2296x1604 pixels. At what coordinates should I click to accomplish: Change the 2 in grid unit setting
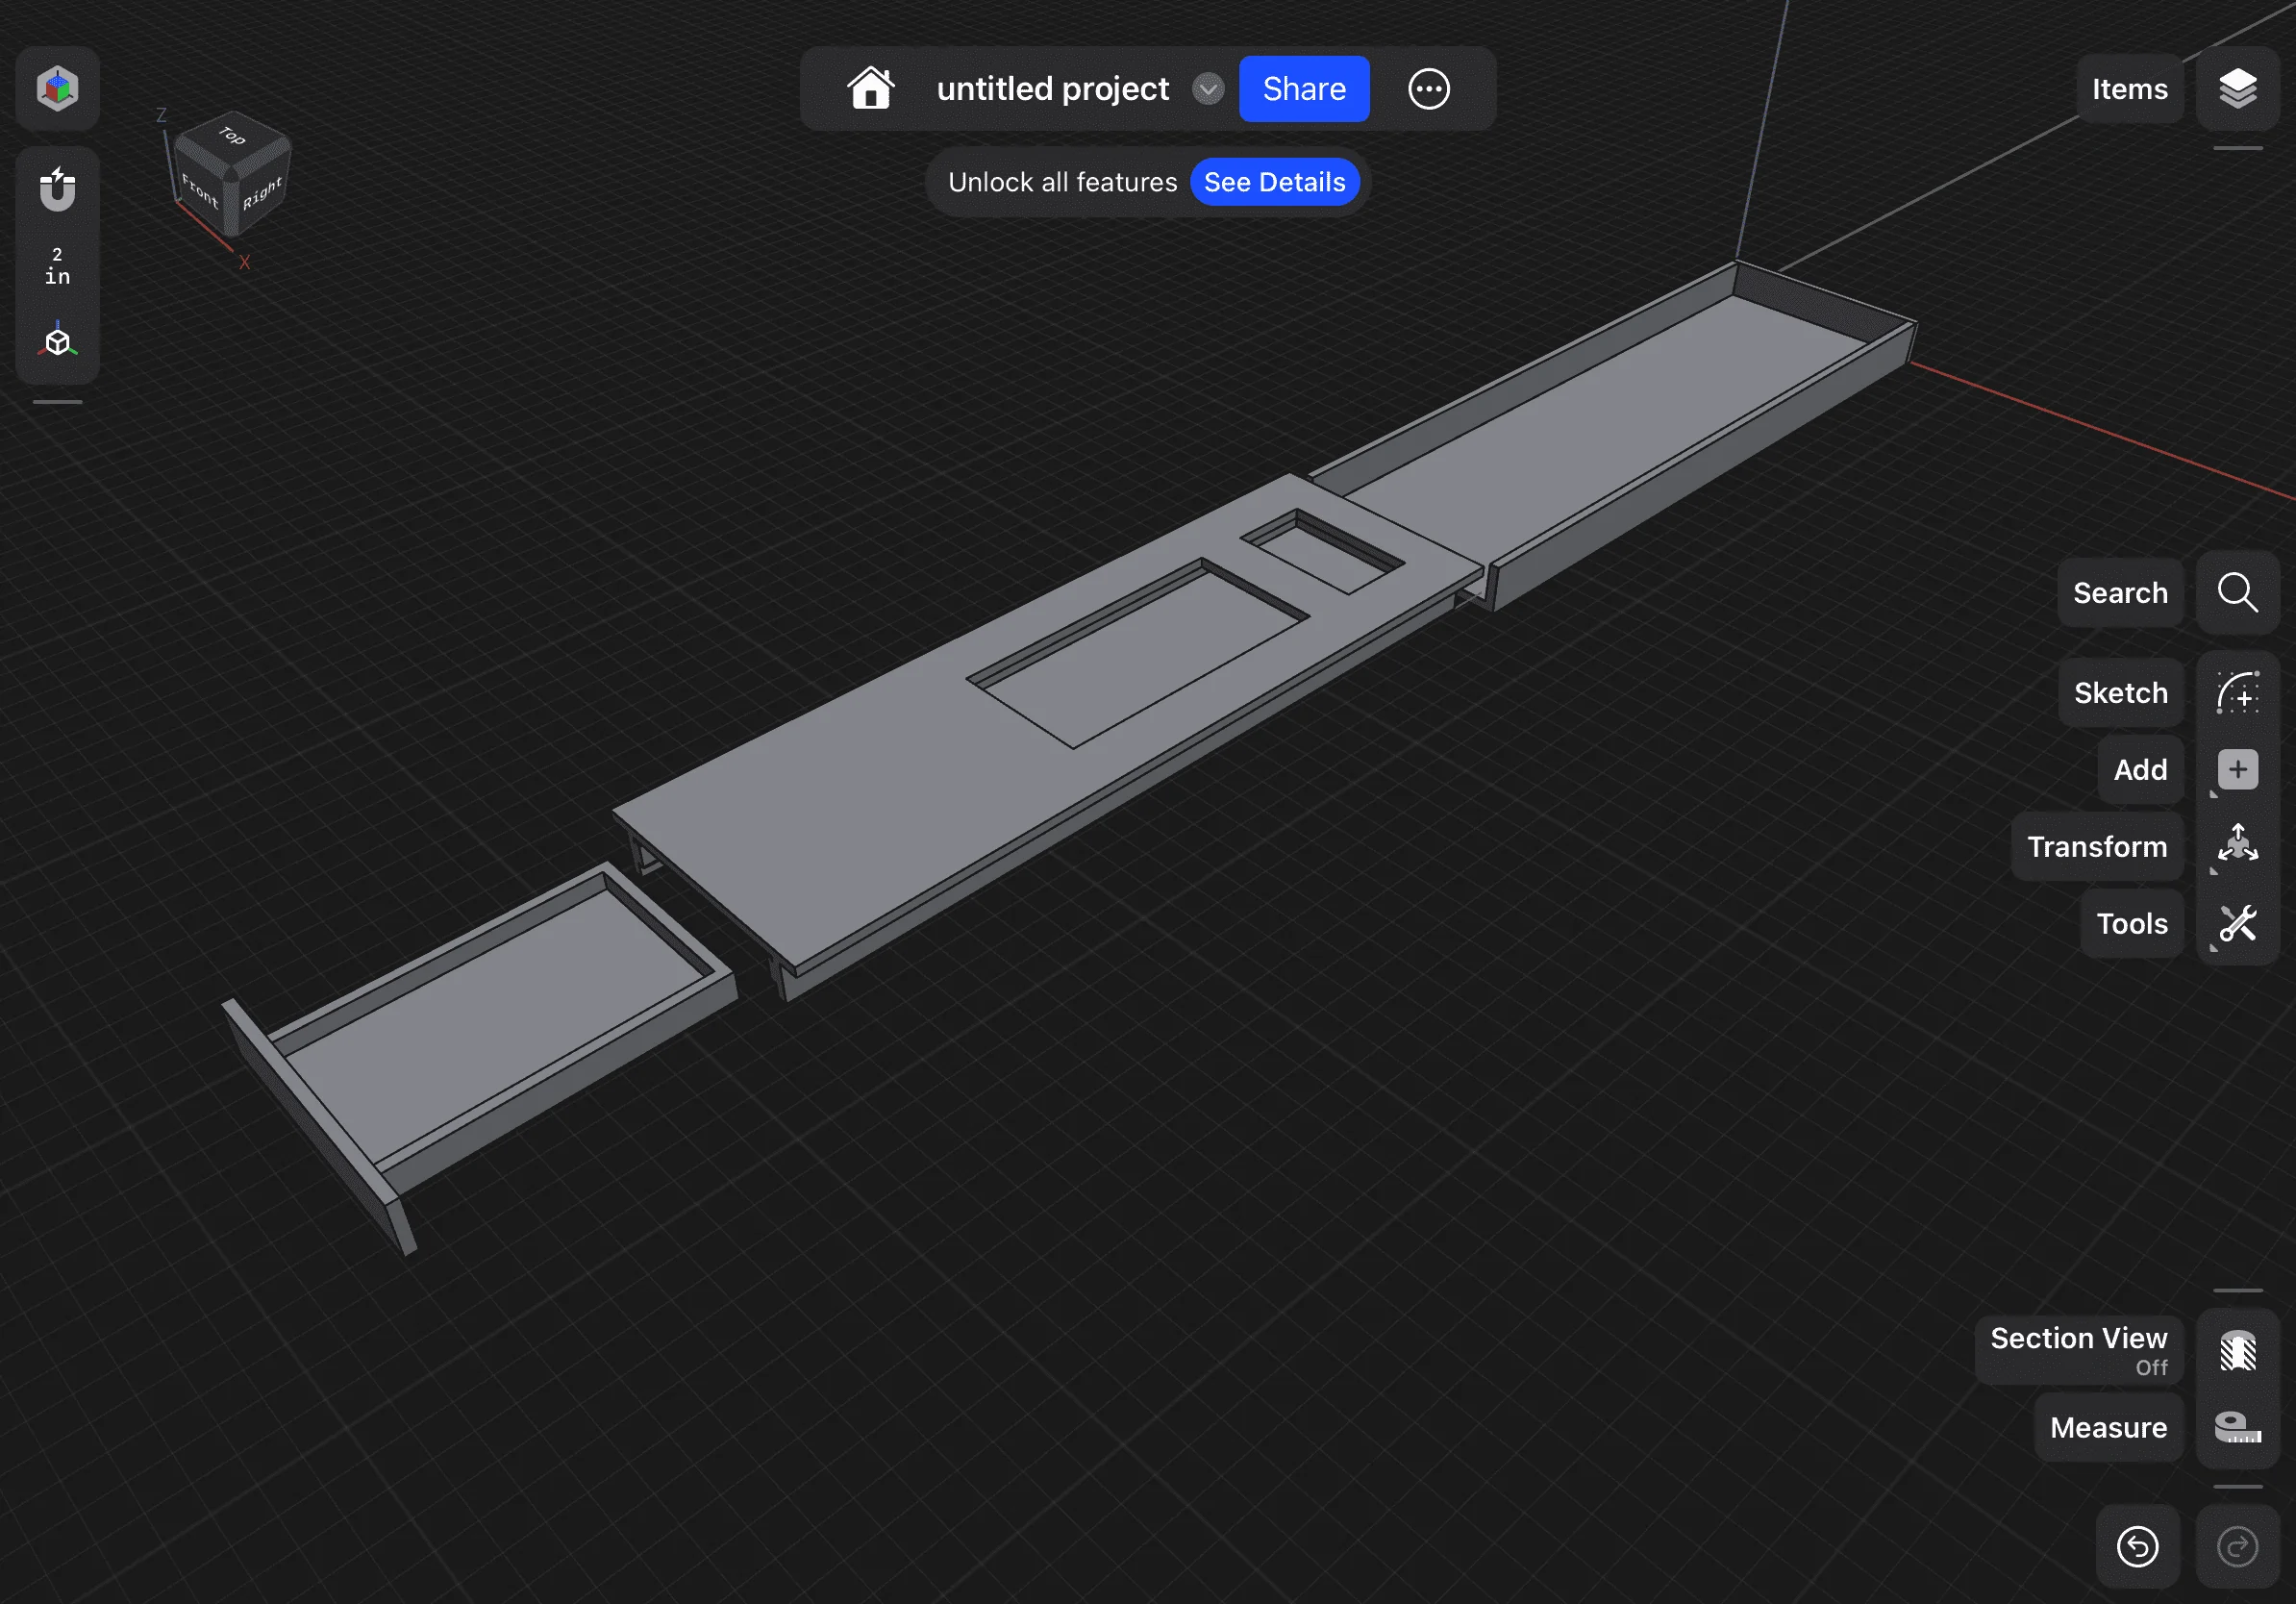(57, 266)
